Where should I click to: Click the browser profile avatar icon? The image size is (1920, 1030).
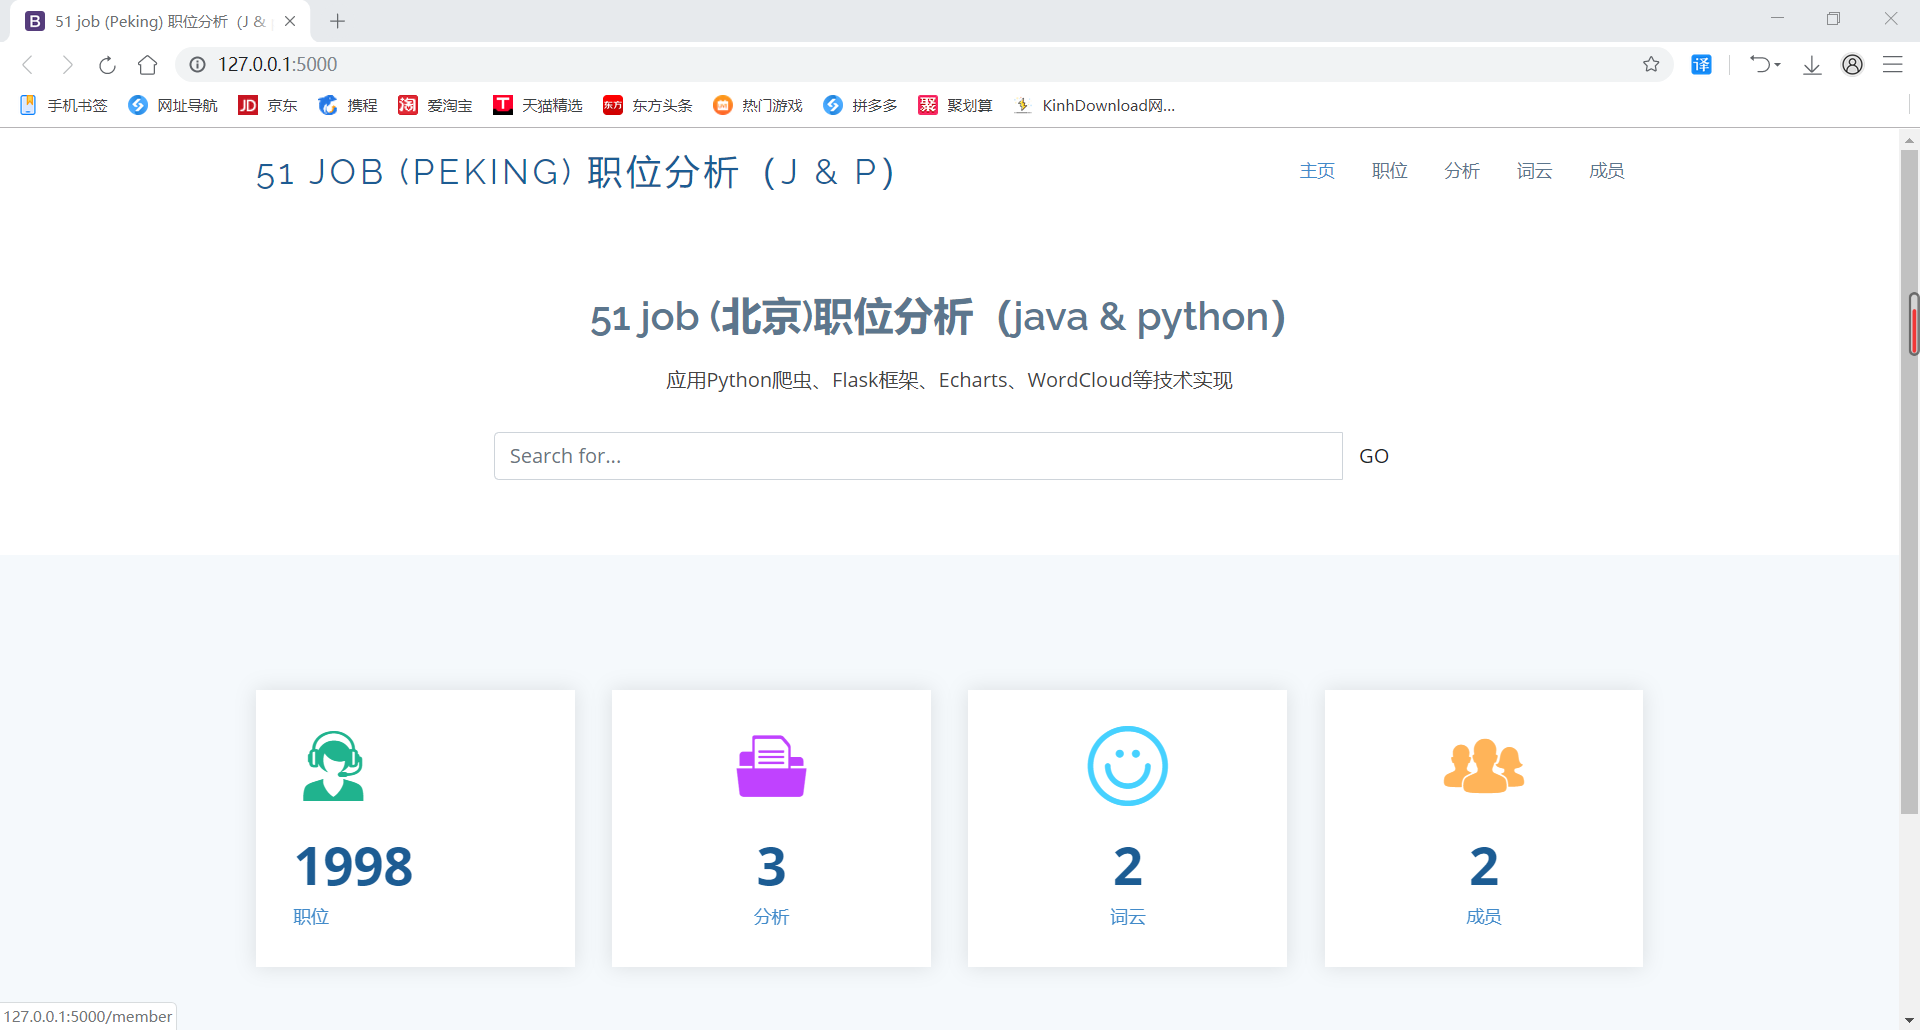click(x=1852, y=64)
